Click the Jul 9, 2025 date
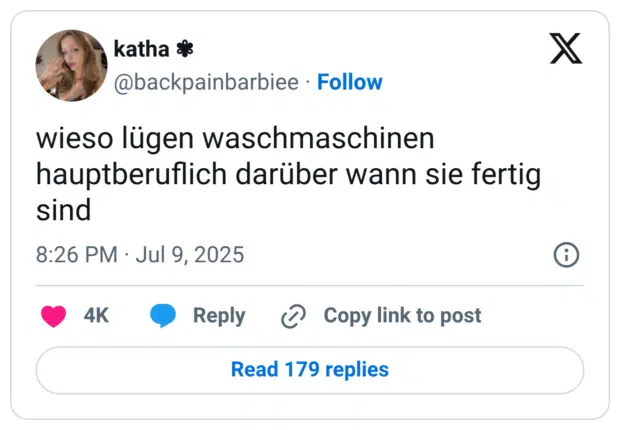Screen dimensions: 620x430 pos(191,255)
